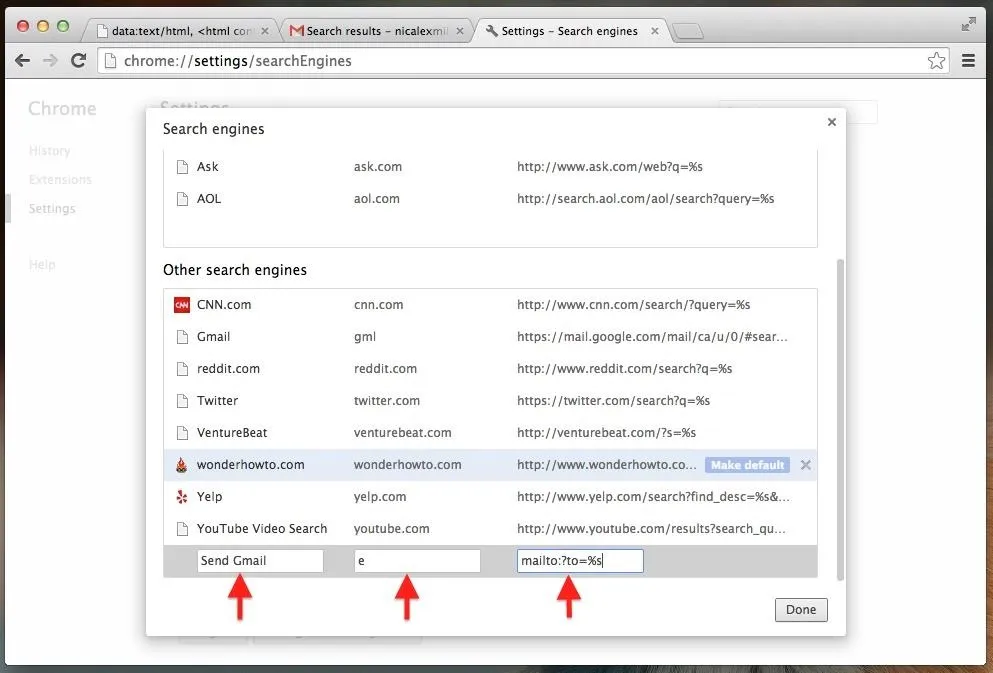Screen dimensions: 993x673
Task: Select the YouTube Video Search name
Action: [x=262, y=529]
